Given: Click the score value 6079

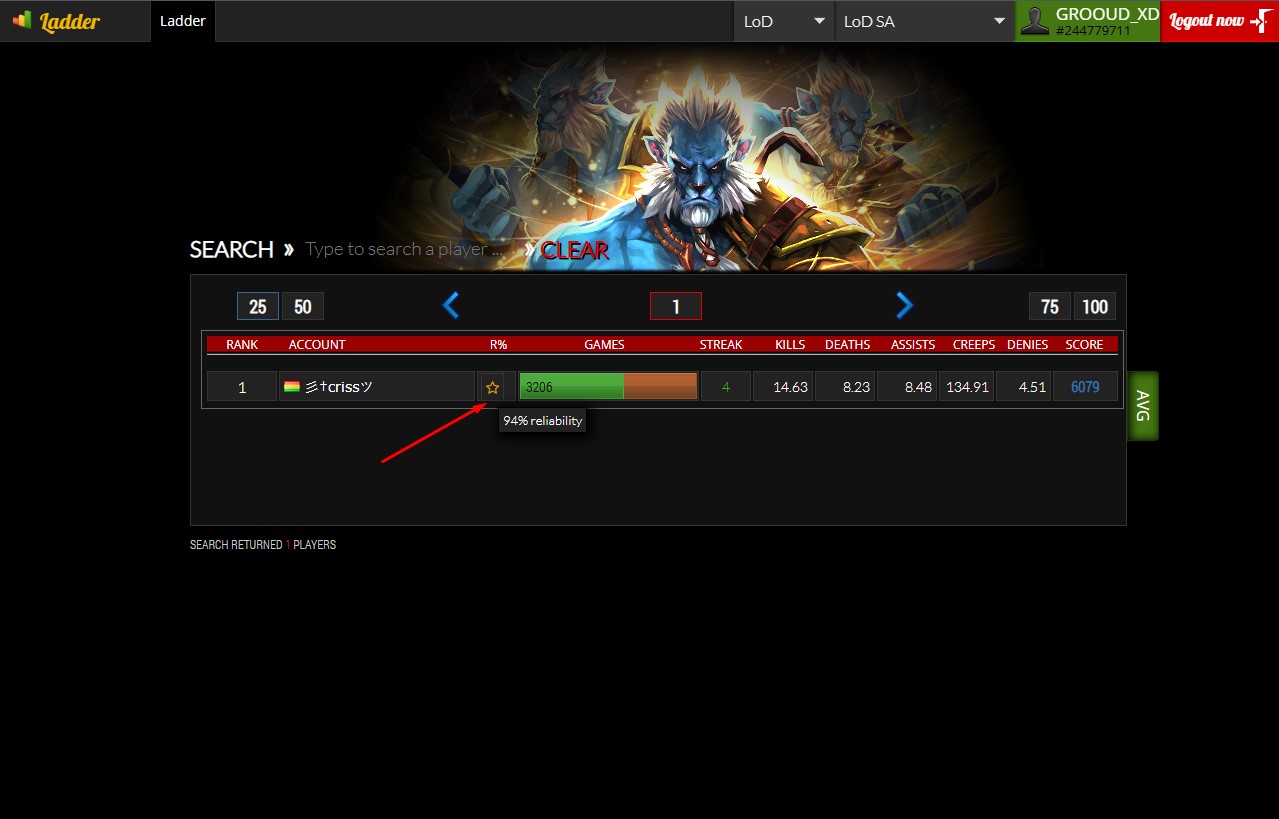Looking at the screenshot, I should (x=1085, y=386).
